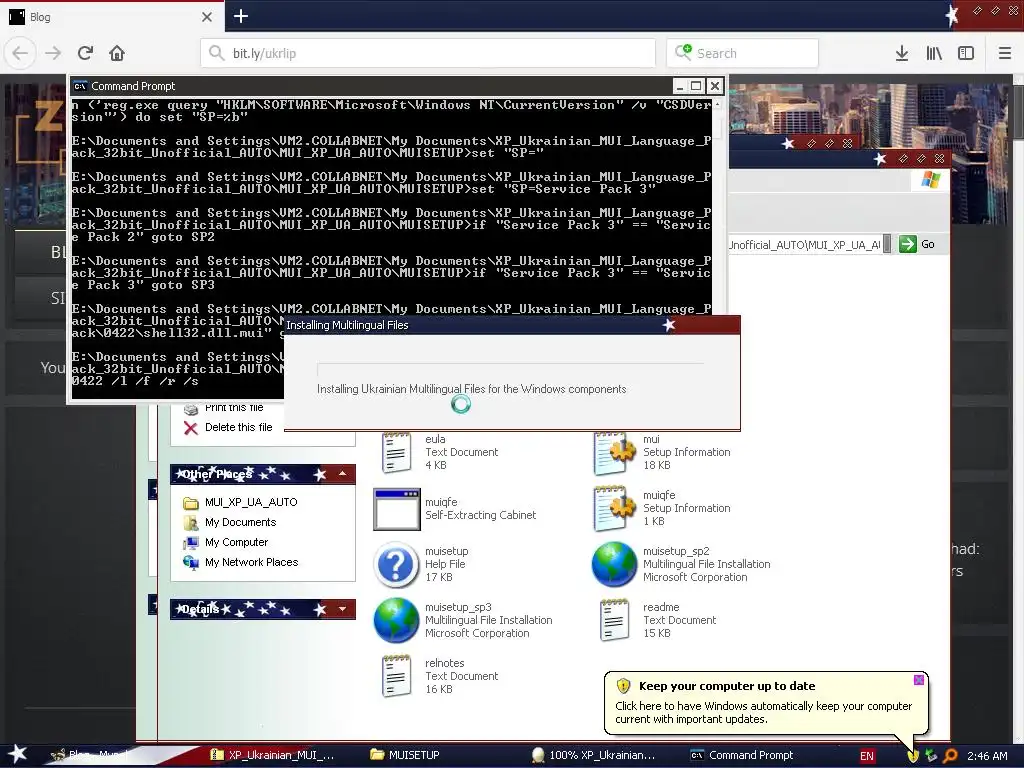Open the Command Prompt title bar icon menu
1024x768 pixels.
(x=80, y=86)
